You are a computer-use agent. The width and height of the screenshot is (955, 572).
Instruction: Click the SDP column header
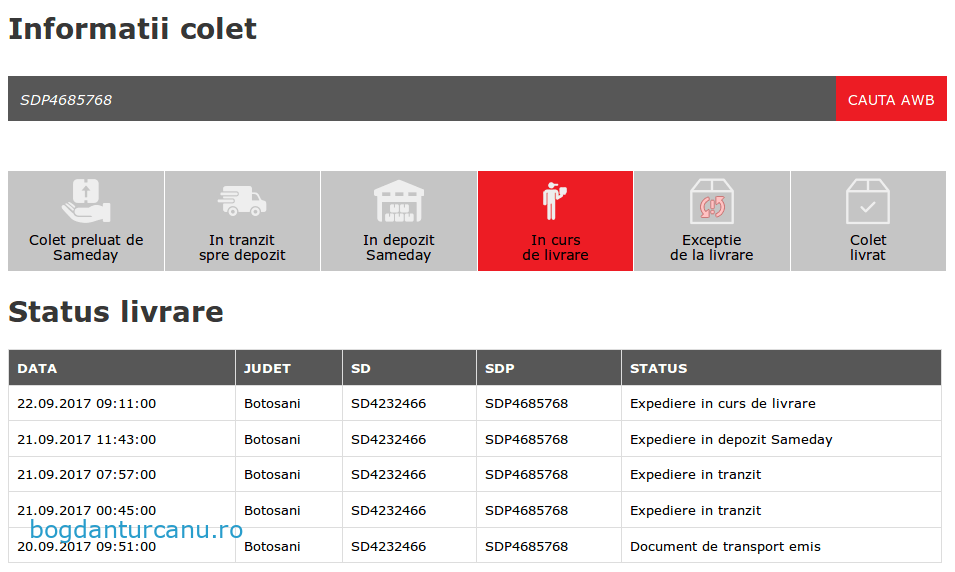click(x=500, y=368)
